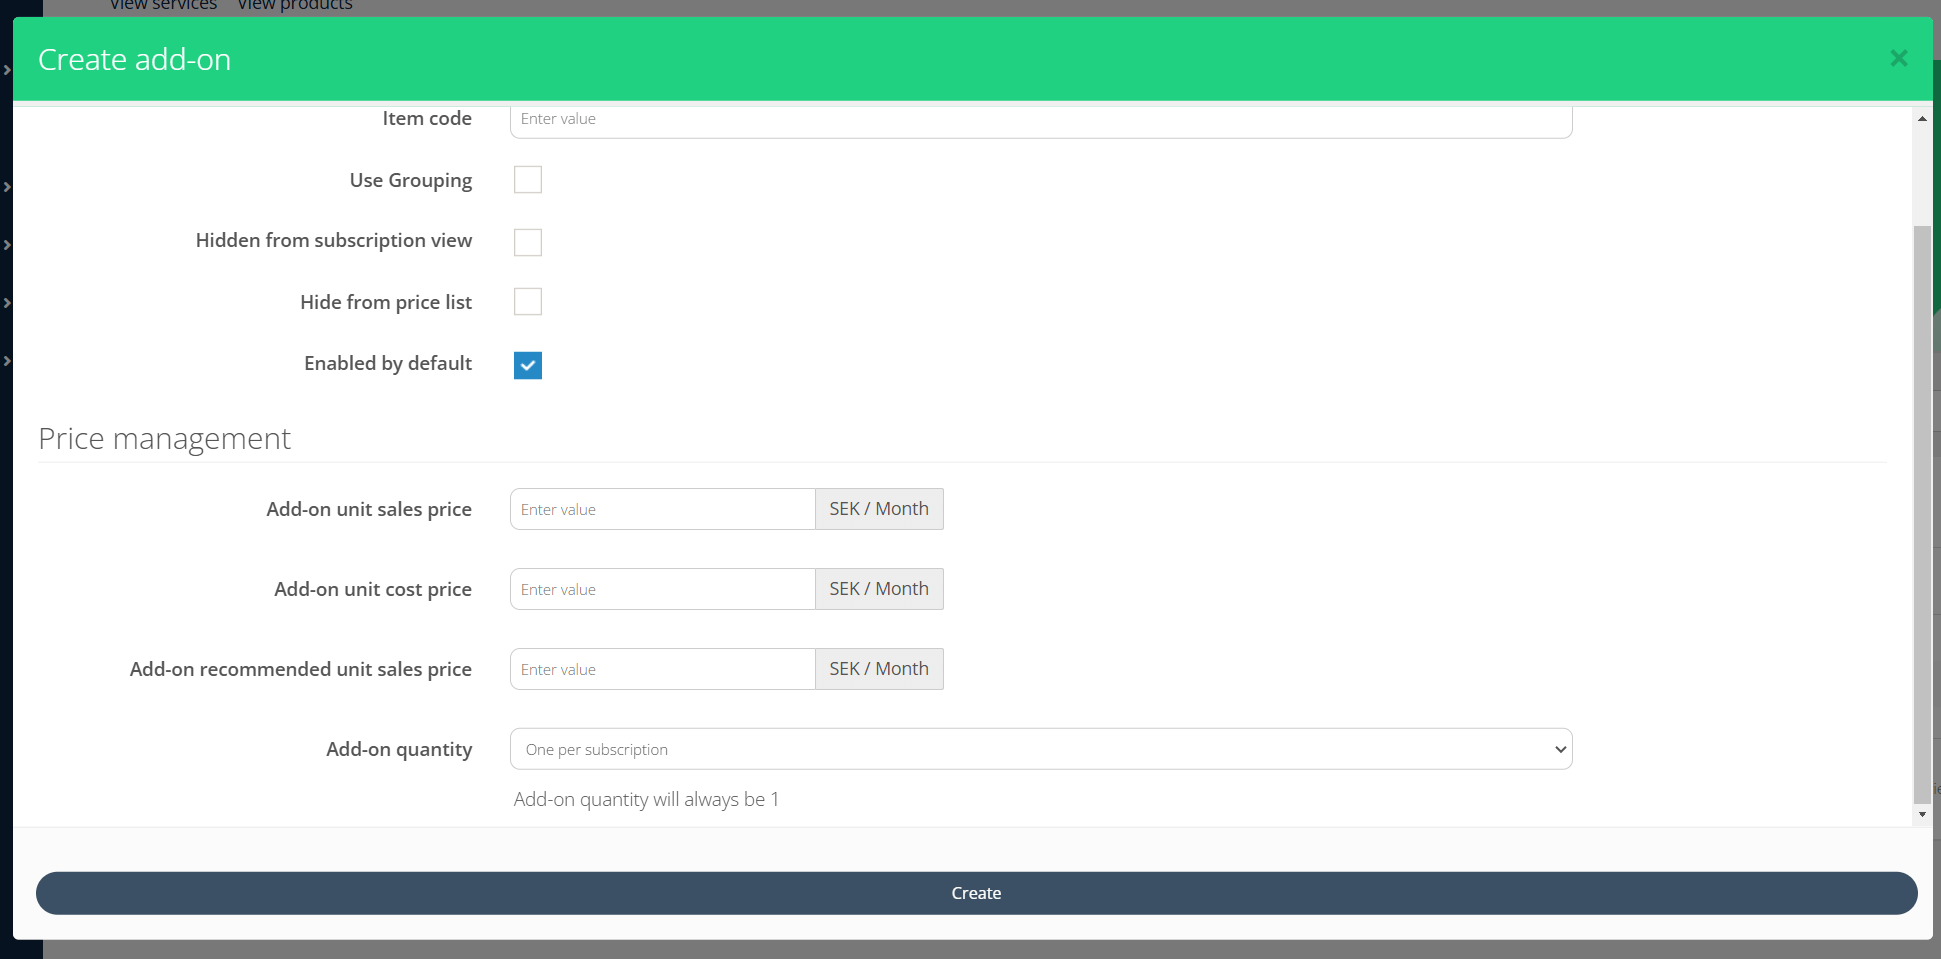Viewport: 1941px width, 959px height.
Task: Click the dialog vertical scrollbar thumb
Action: (x=1922, y=514)
